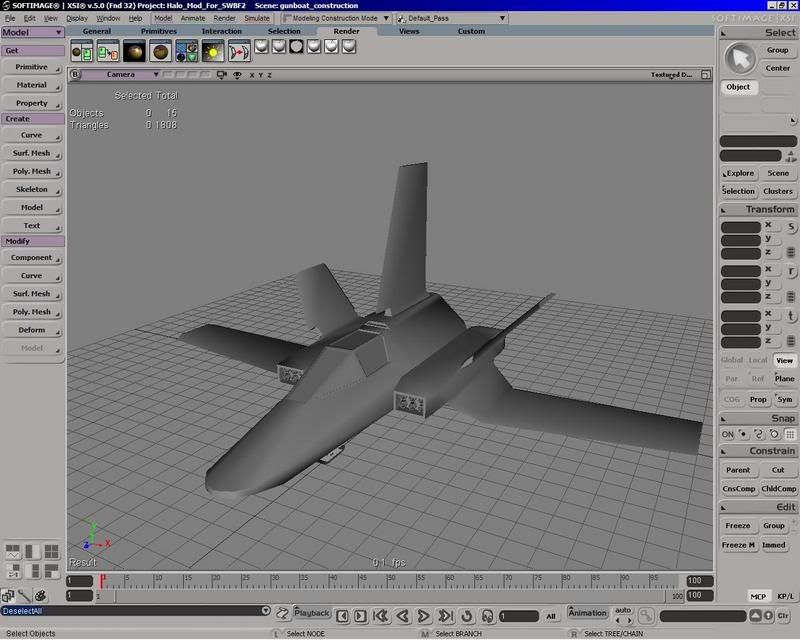Click the set keyframe key icon
Image resolution: width=800 pixels, height=640 pixels.
pyautogui.click(x=646, y=616)
